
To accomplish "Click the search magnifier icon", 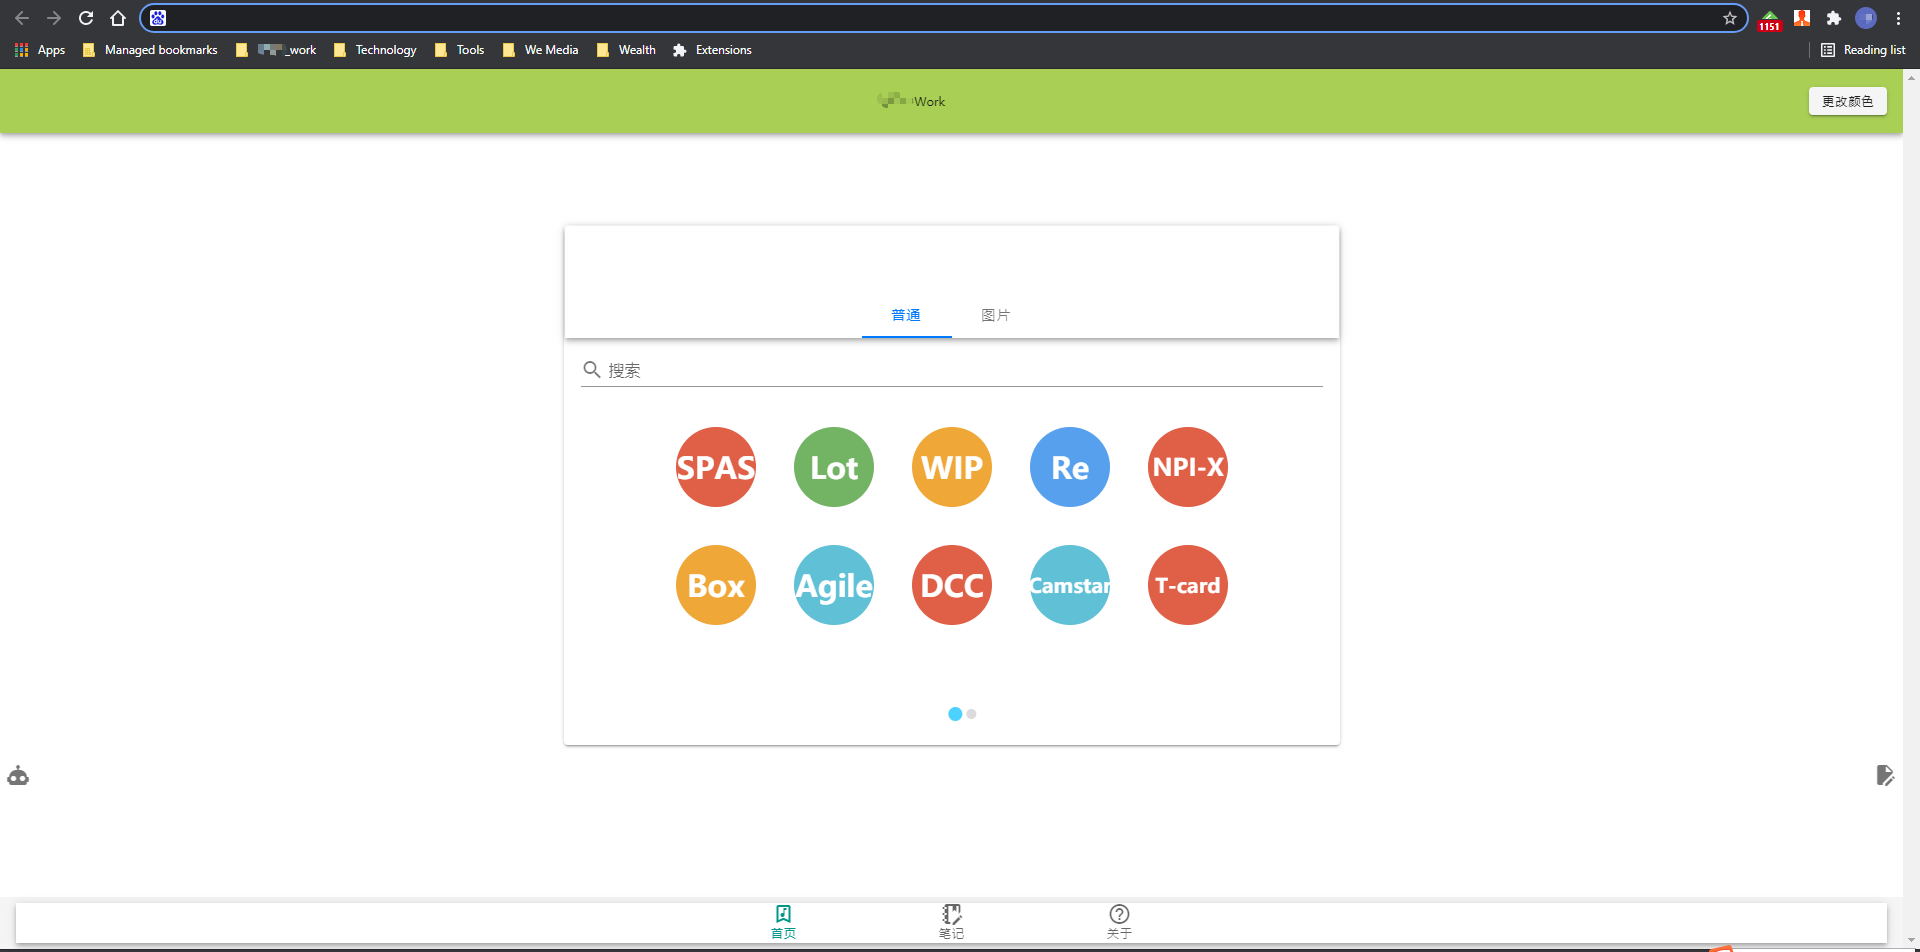I will pos(592,370).
